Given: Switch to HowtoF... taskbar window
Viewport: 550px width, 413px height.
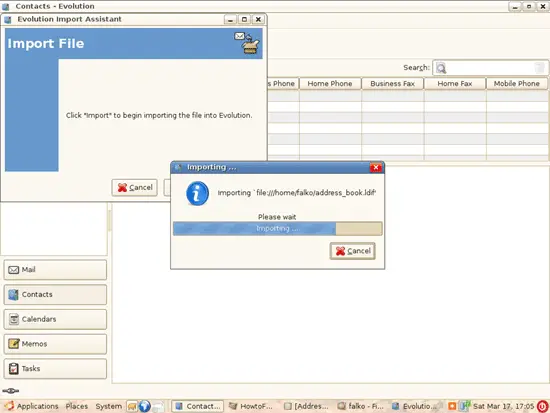Looking at the screenshot, I should point(251,406).
